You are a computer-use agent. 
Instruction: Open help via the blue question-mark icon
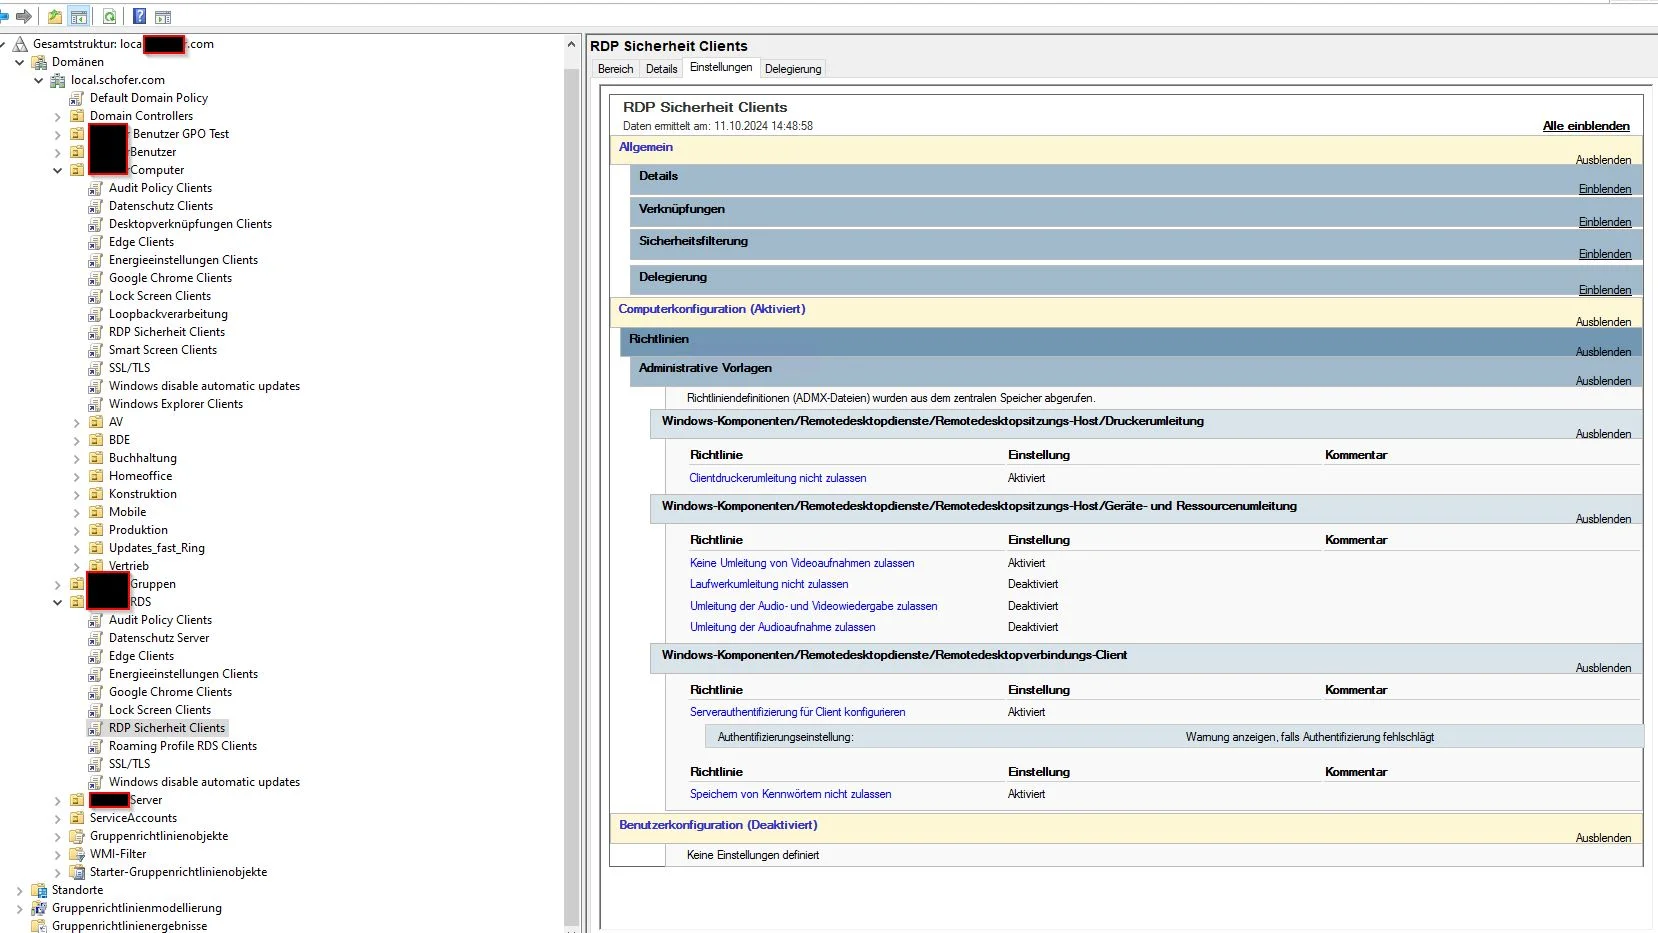[139, 16]
